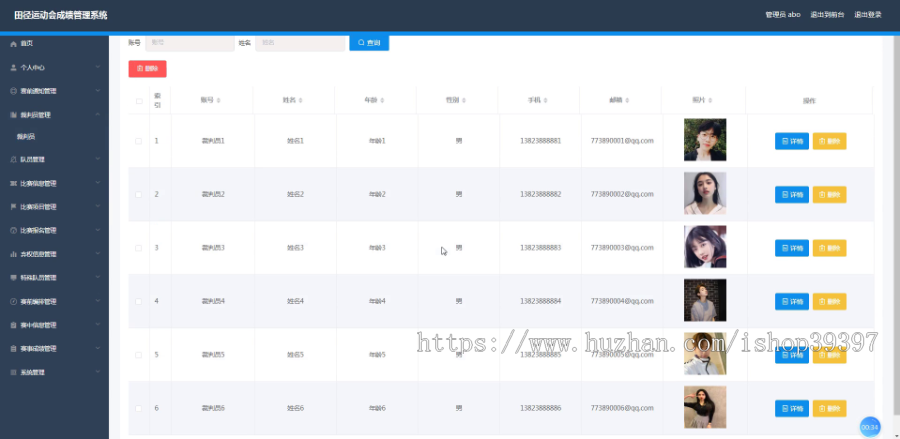Image resolution: width=900 pixels, height=439 pixels.
Task: Delete row 6 with yellow 删除 button
Action: pos(829,408)
